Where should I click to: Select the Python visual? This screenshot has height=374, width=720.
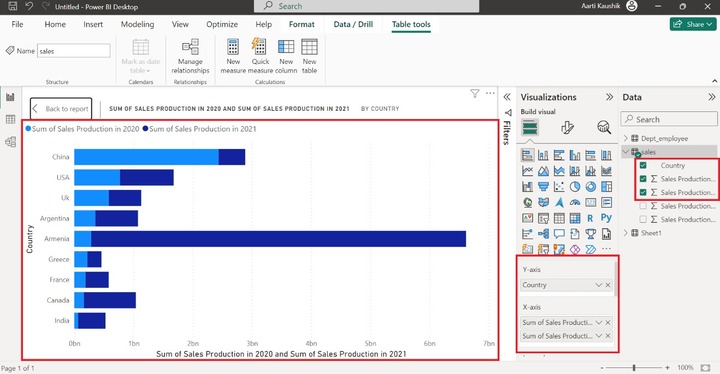606,218
